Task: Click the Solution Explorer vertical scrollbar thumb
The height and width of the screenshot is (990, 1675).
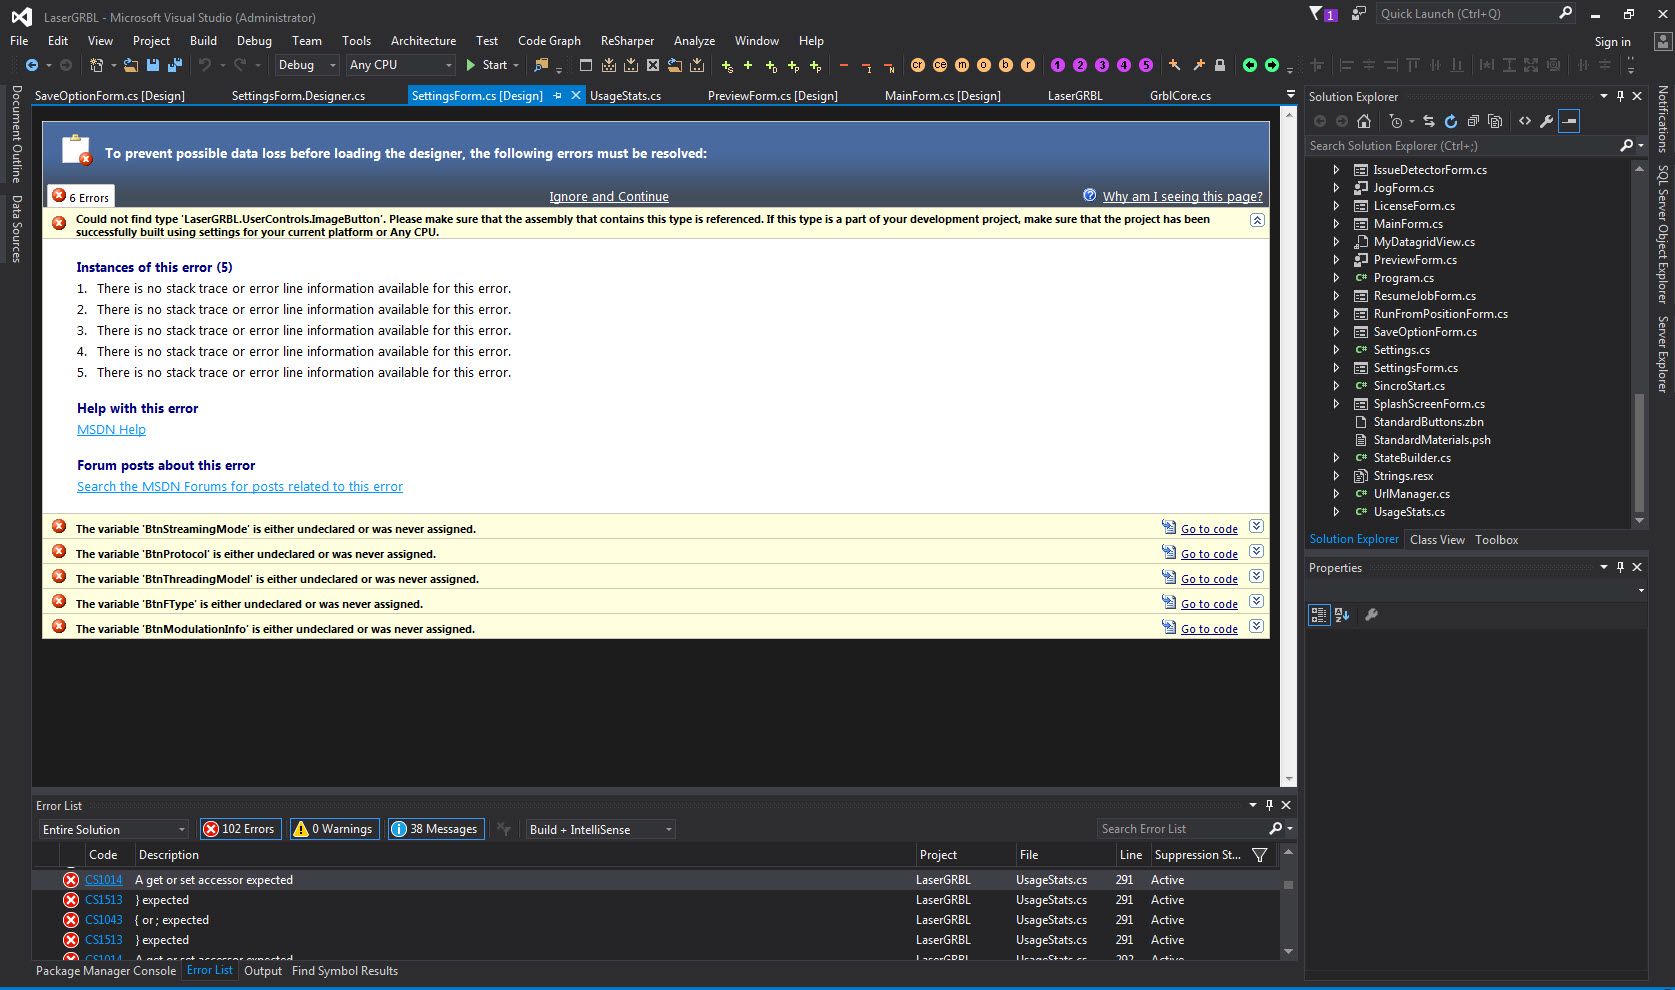Action: click(1639, 453)
